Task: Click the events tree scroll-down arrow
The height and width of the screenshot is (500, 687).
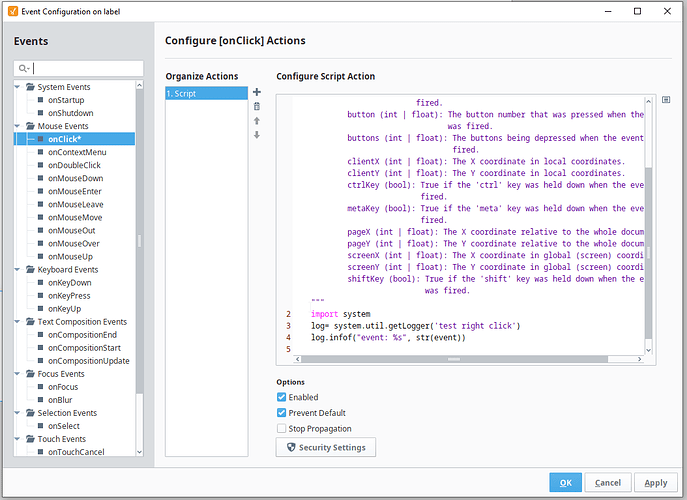Action: coord(139,452)
